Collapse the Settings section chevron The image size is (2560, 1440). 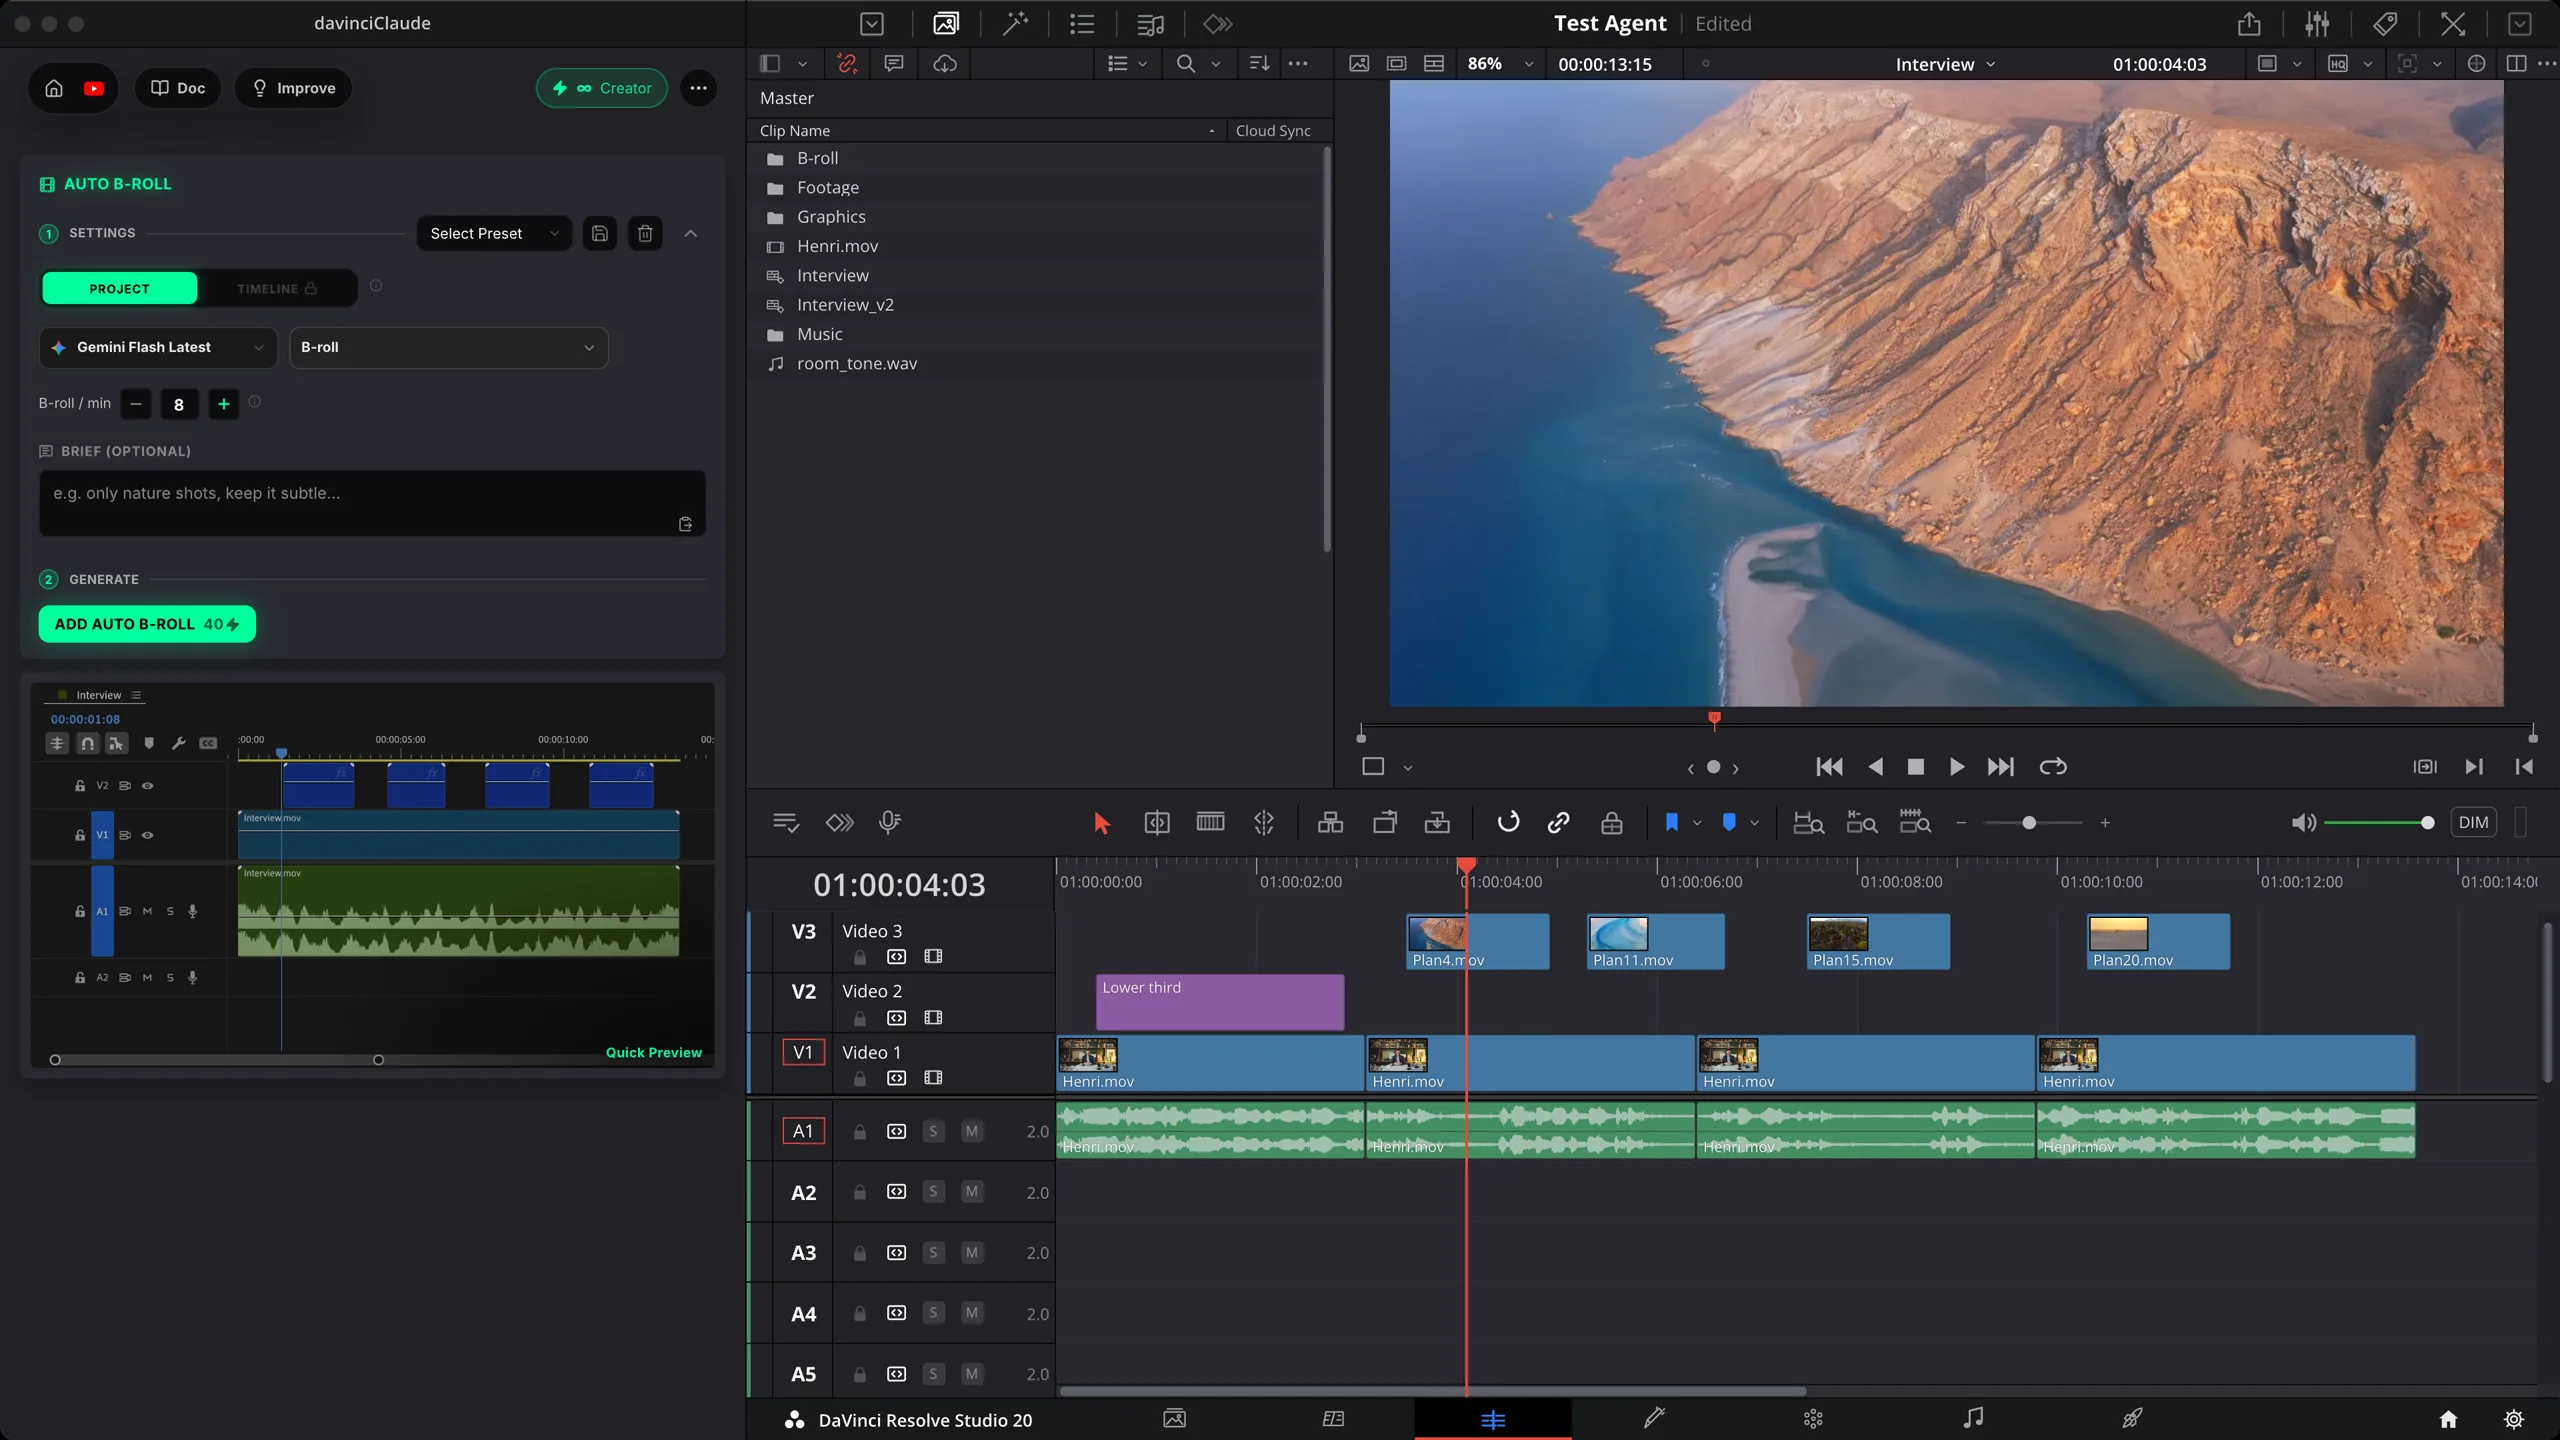(690, 233)
